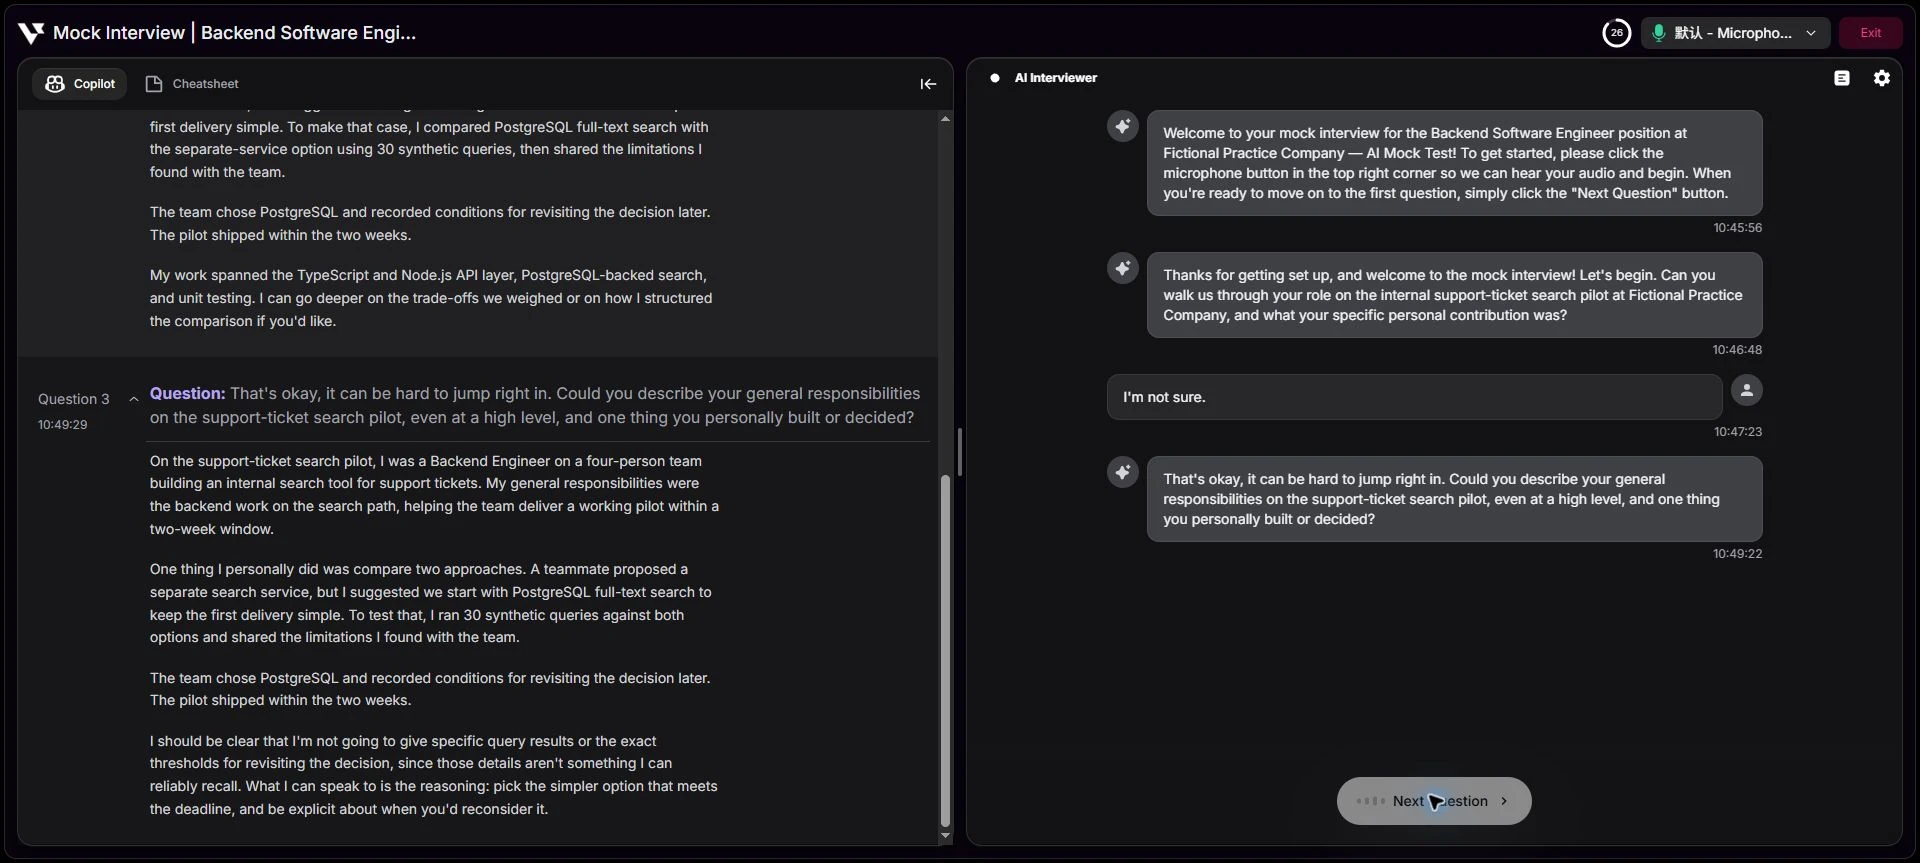Click the 10:45:56 message timestamp
This screenshot has height=863, width=1920.
(1737, 228)
